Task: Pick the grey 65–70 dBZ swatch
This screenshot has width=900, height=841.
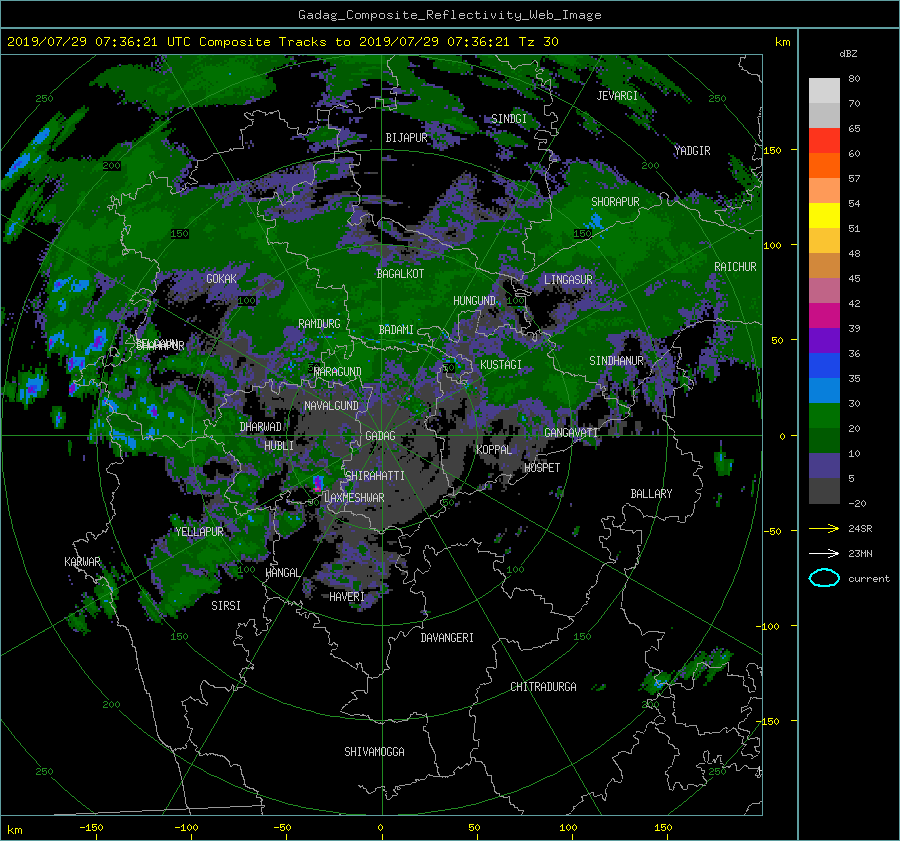Action: pos(824,115)
